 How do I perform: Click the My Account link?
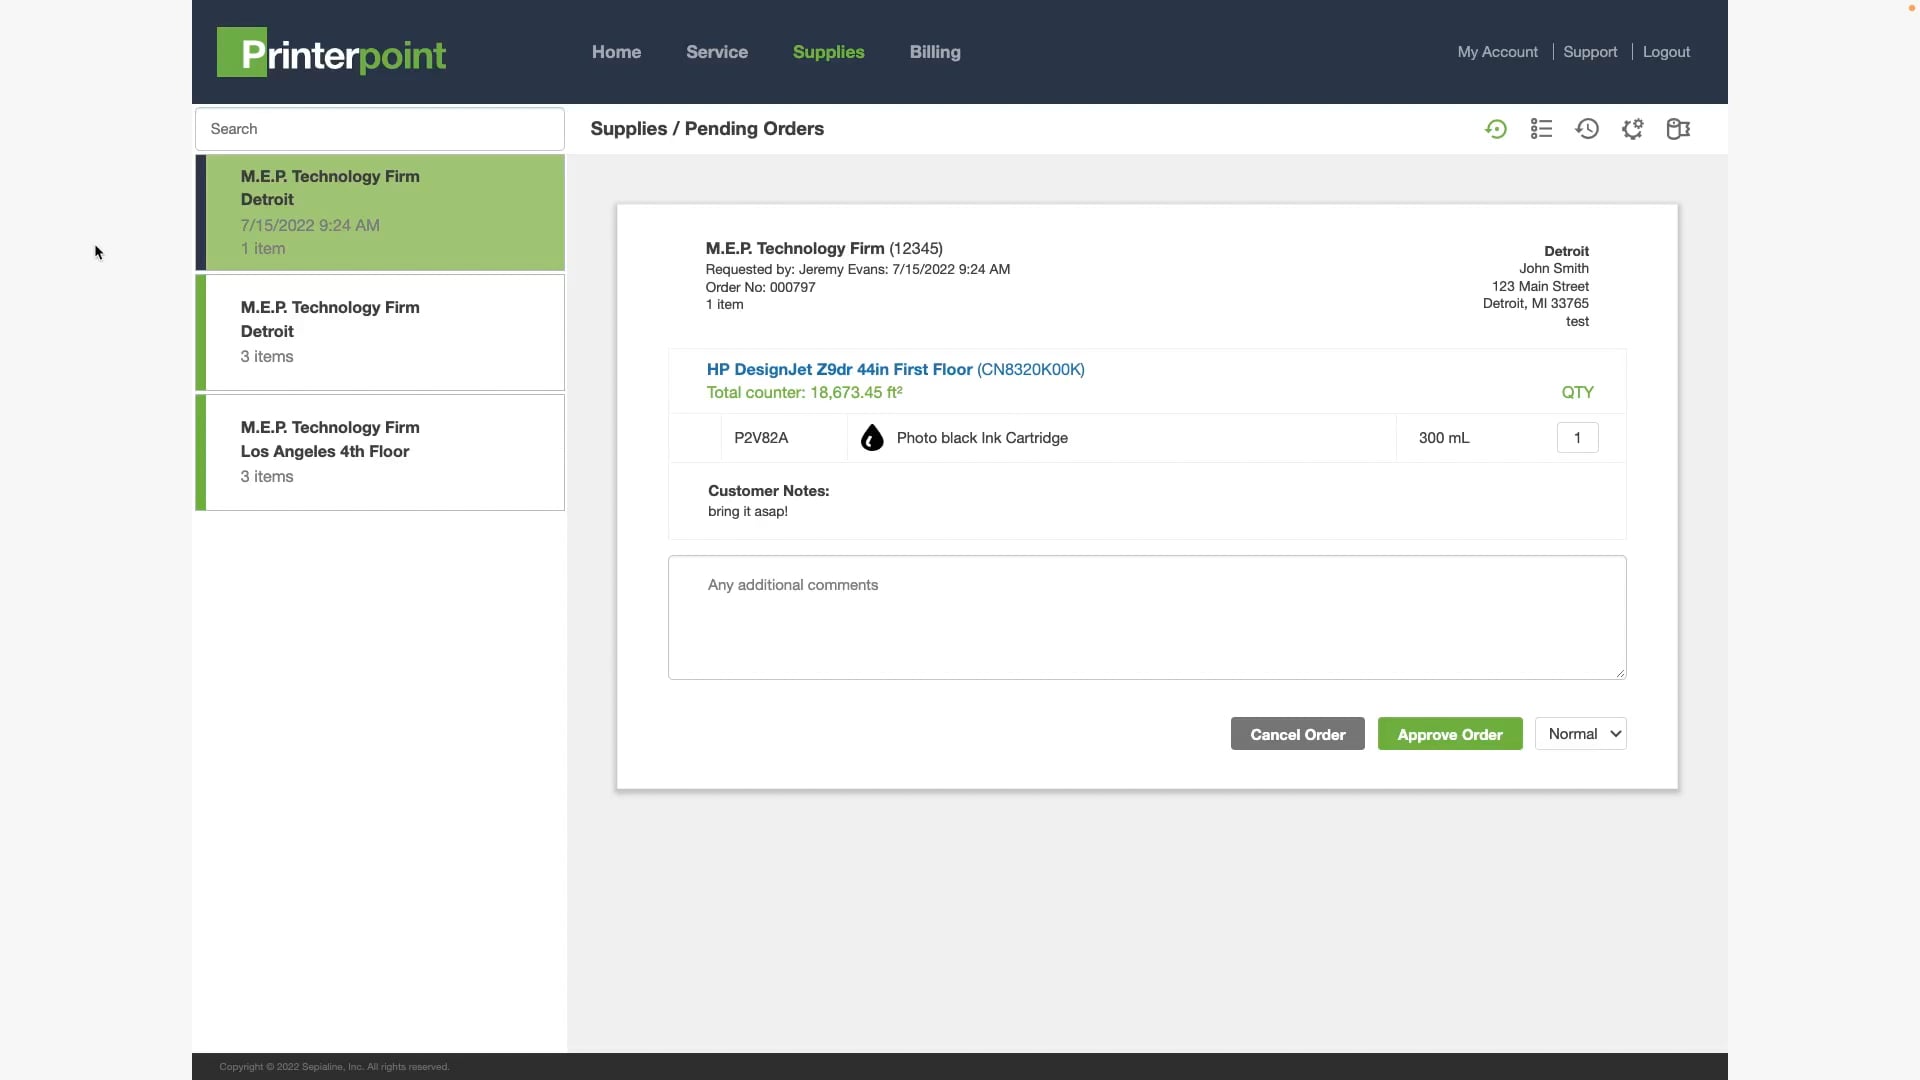1497,51
